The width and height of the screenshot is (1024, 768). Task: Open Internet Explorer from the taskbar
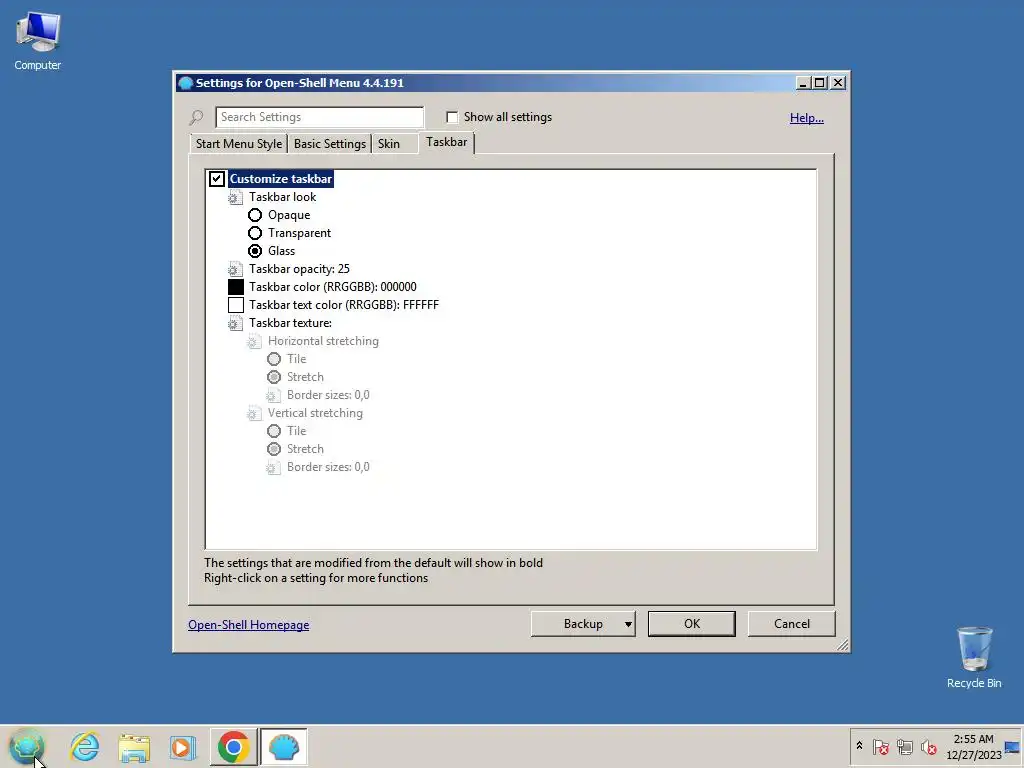coord(85,746)
